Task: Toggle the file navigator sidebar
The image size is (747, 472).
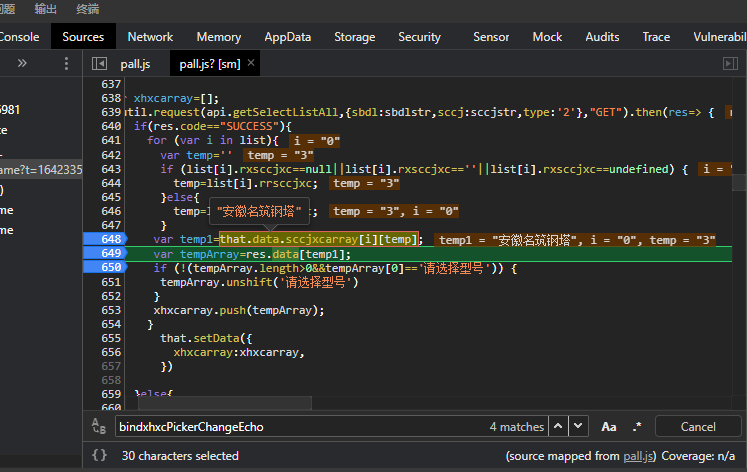Action: (99, 63)
